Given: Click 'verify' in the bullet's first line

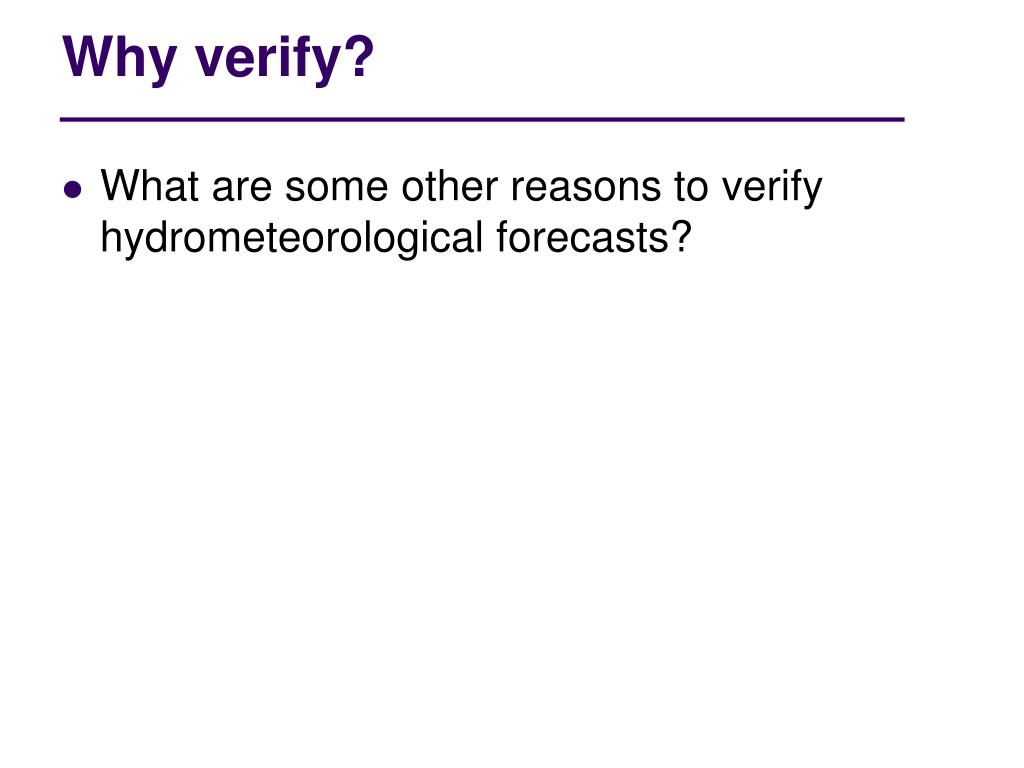Looking at the screenshot, I should tap(772, 189).
